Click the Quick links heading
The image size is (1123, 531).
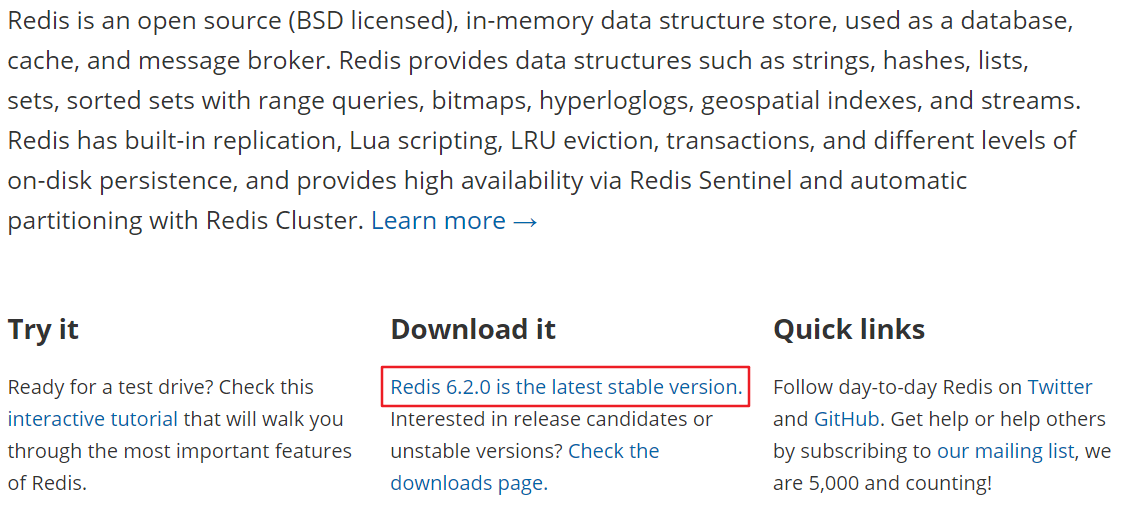click(849, 330)
